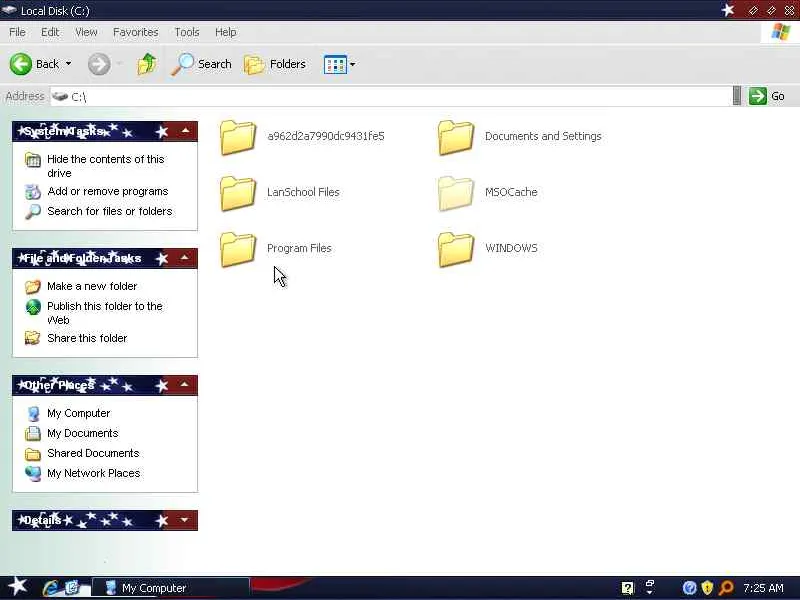Viewport: 800px width, 600px height.
Task: Open the Back history dropdown arrow
Action: [x=68, y=64]
